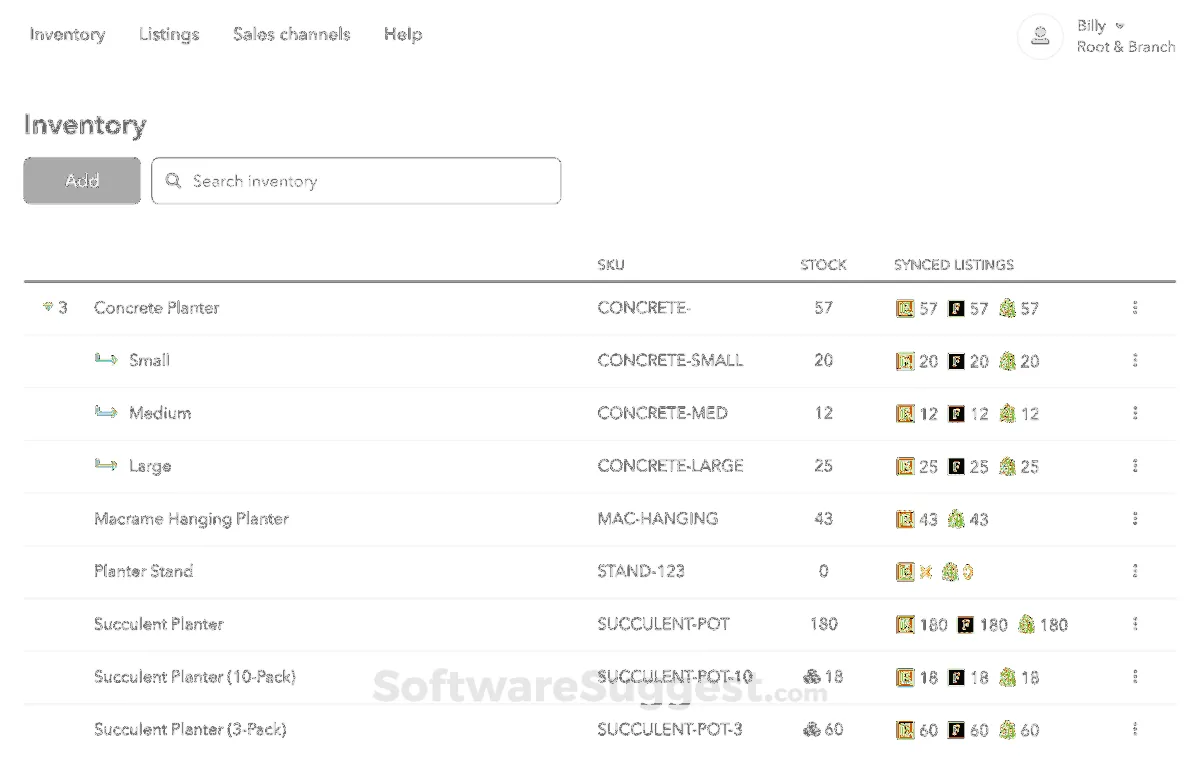Open more options for the CONCRETE-LARGE variant
This screenshot has width=1200, height=768.
pos(1135,466)
